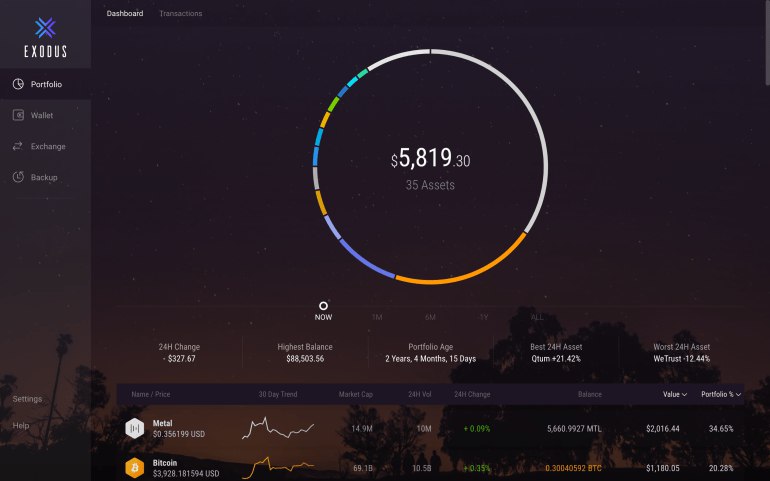Switch to the Dashboard tab

pos(125,13)
